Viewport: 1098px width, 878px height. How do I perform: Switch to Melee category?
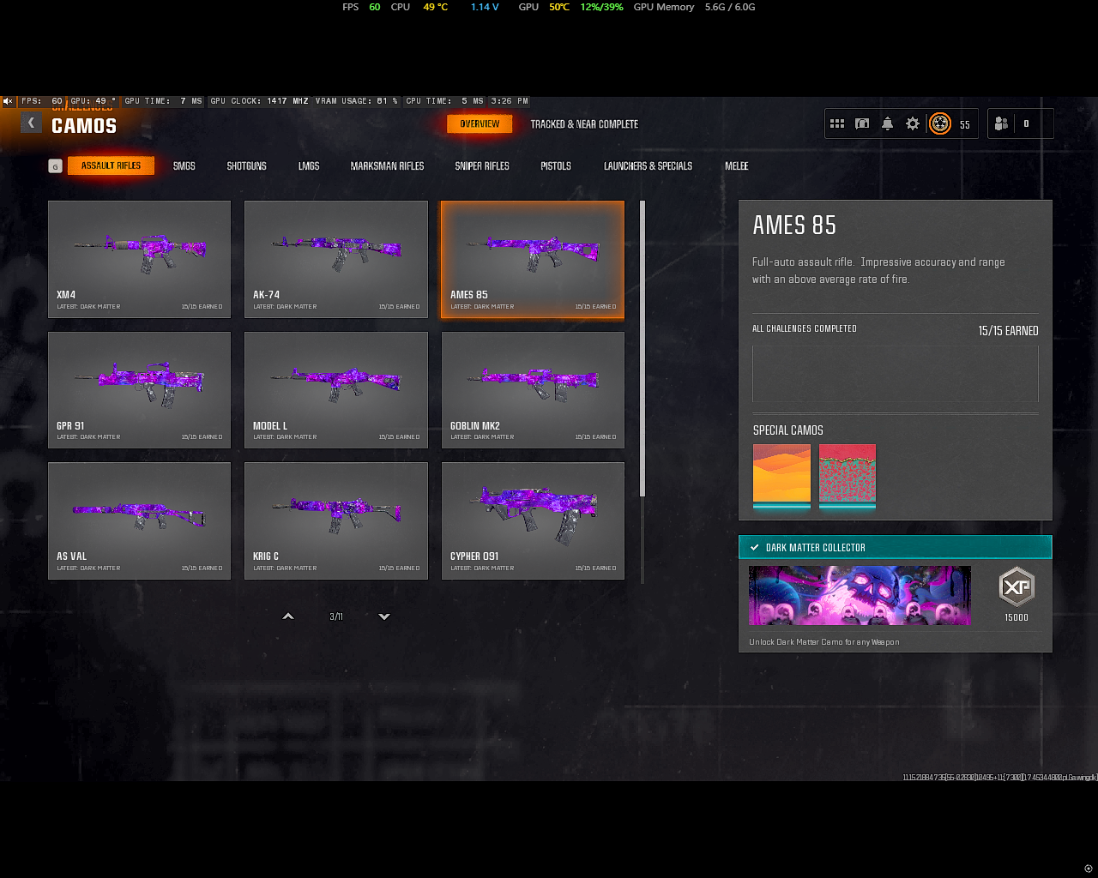click(737, 166)
